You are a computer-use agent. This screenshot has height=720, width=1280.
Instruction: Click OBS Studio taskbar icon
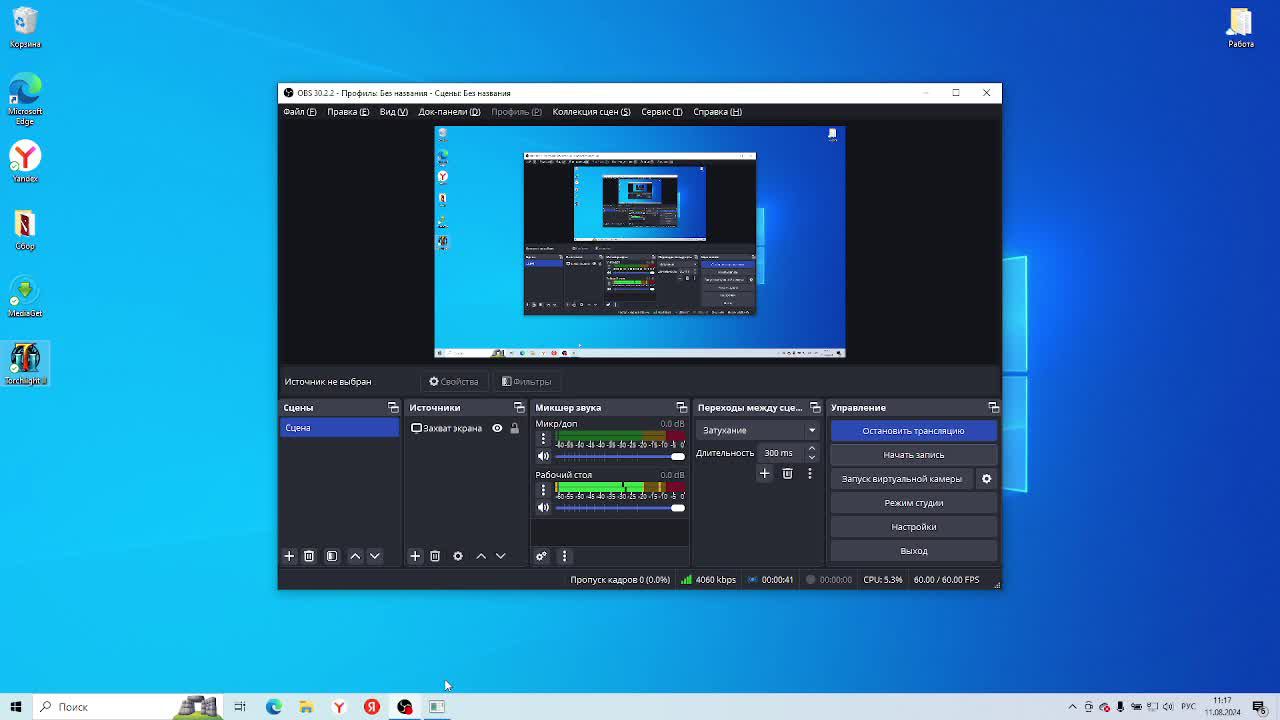click(404, 707)
